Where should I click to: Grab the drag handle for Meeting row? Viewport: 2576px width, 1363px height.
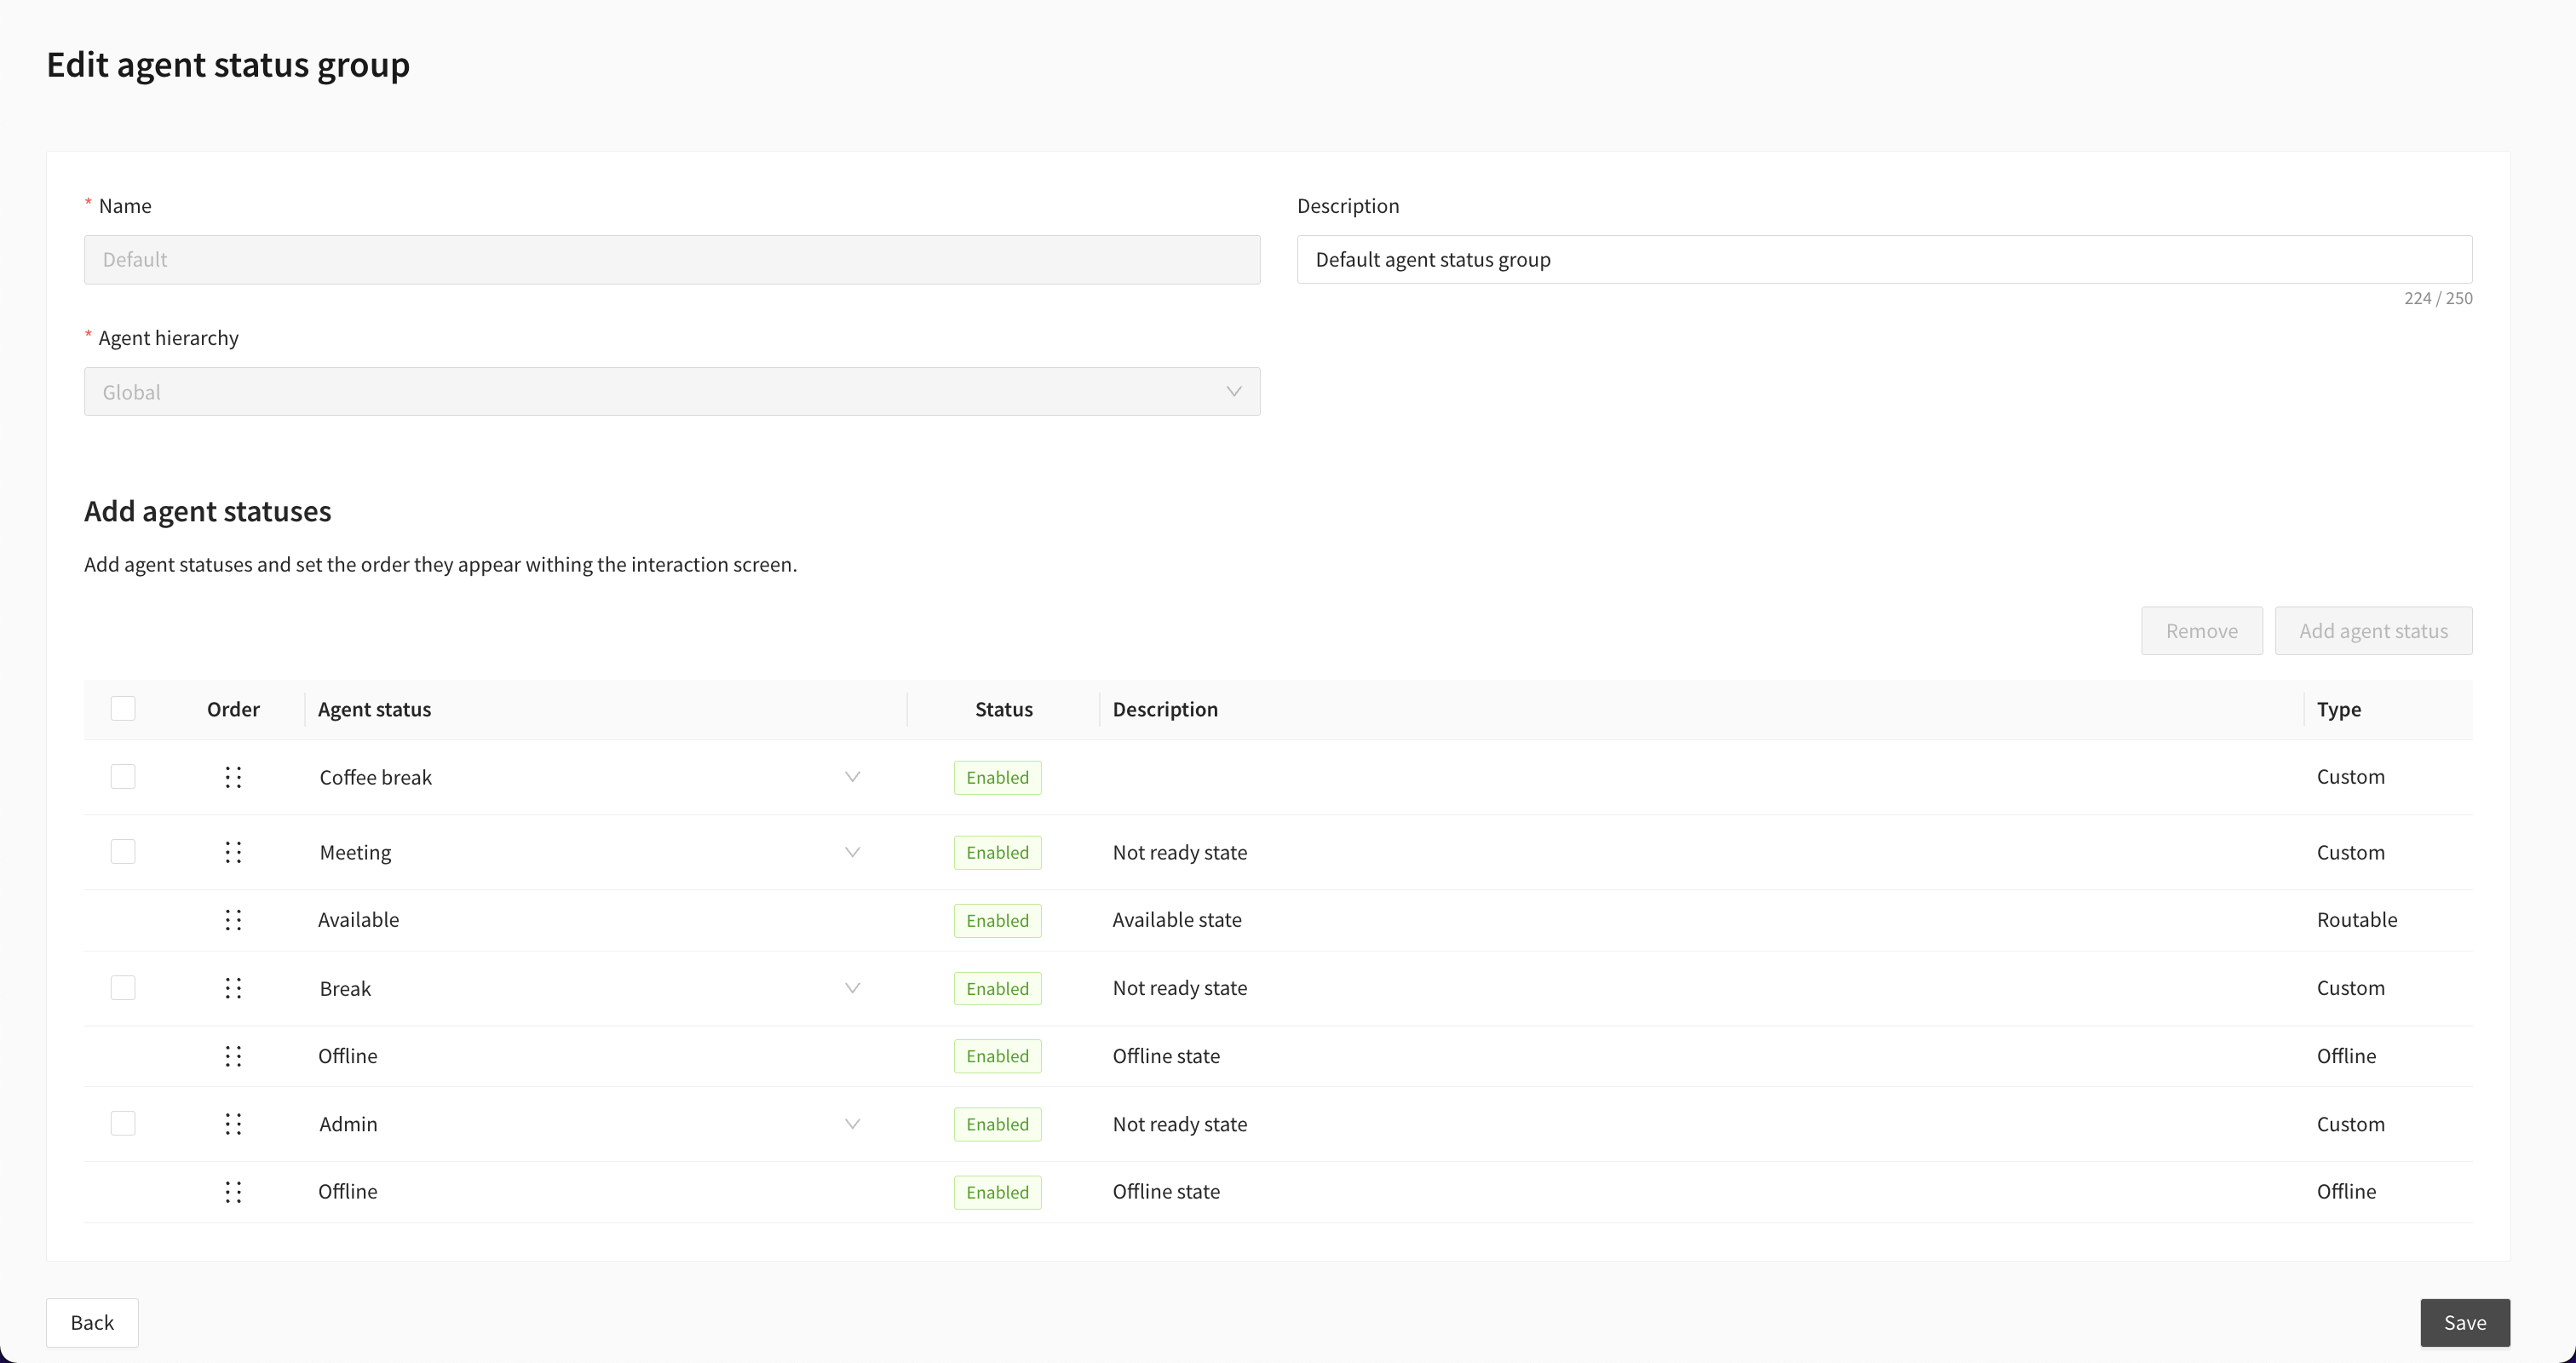(x=233, y=852)
